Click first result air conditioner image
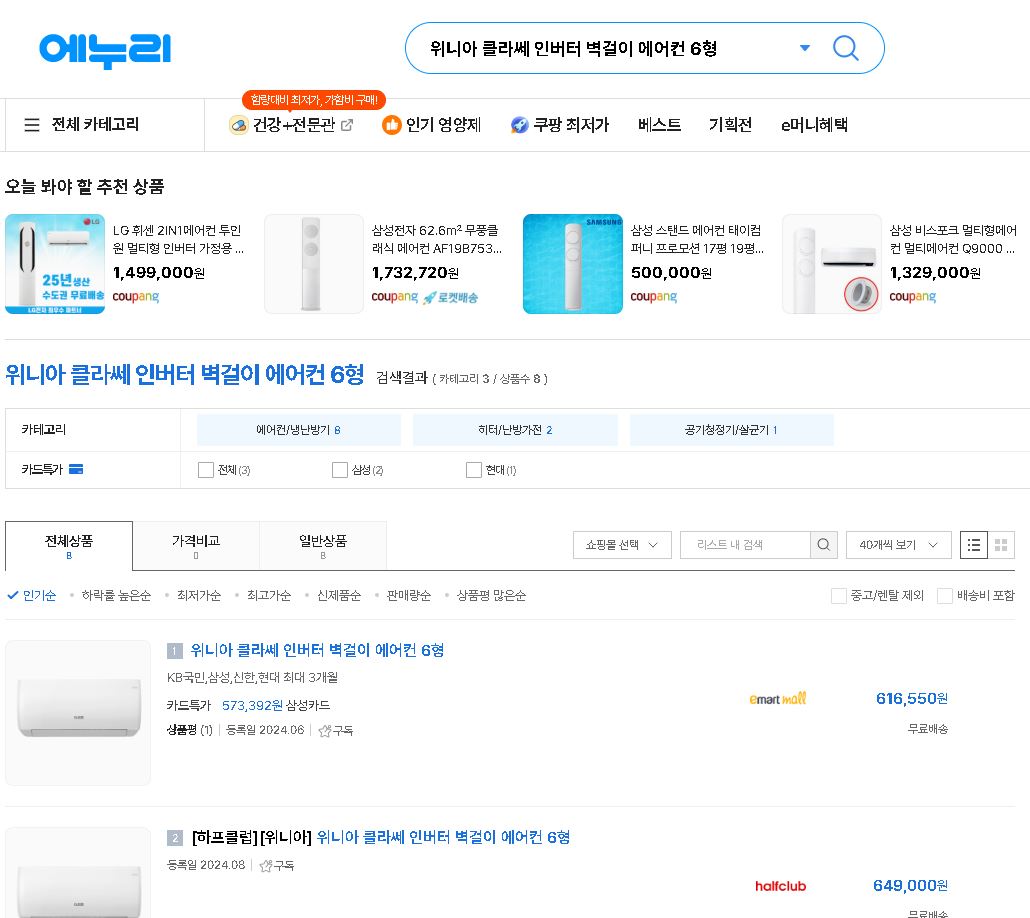 tap(78, 713)
